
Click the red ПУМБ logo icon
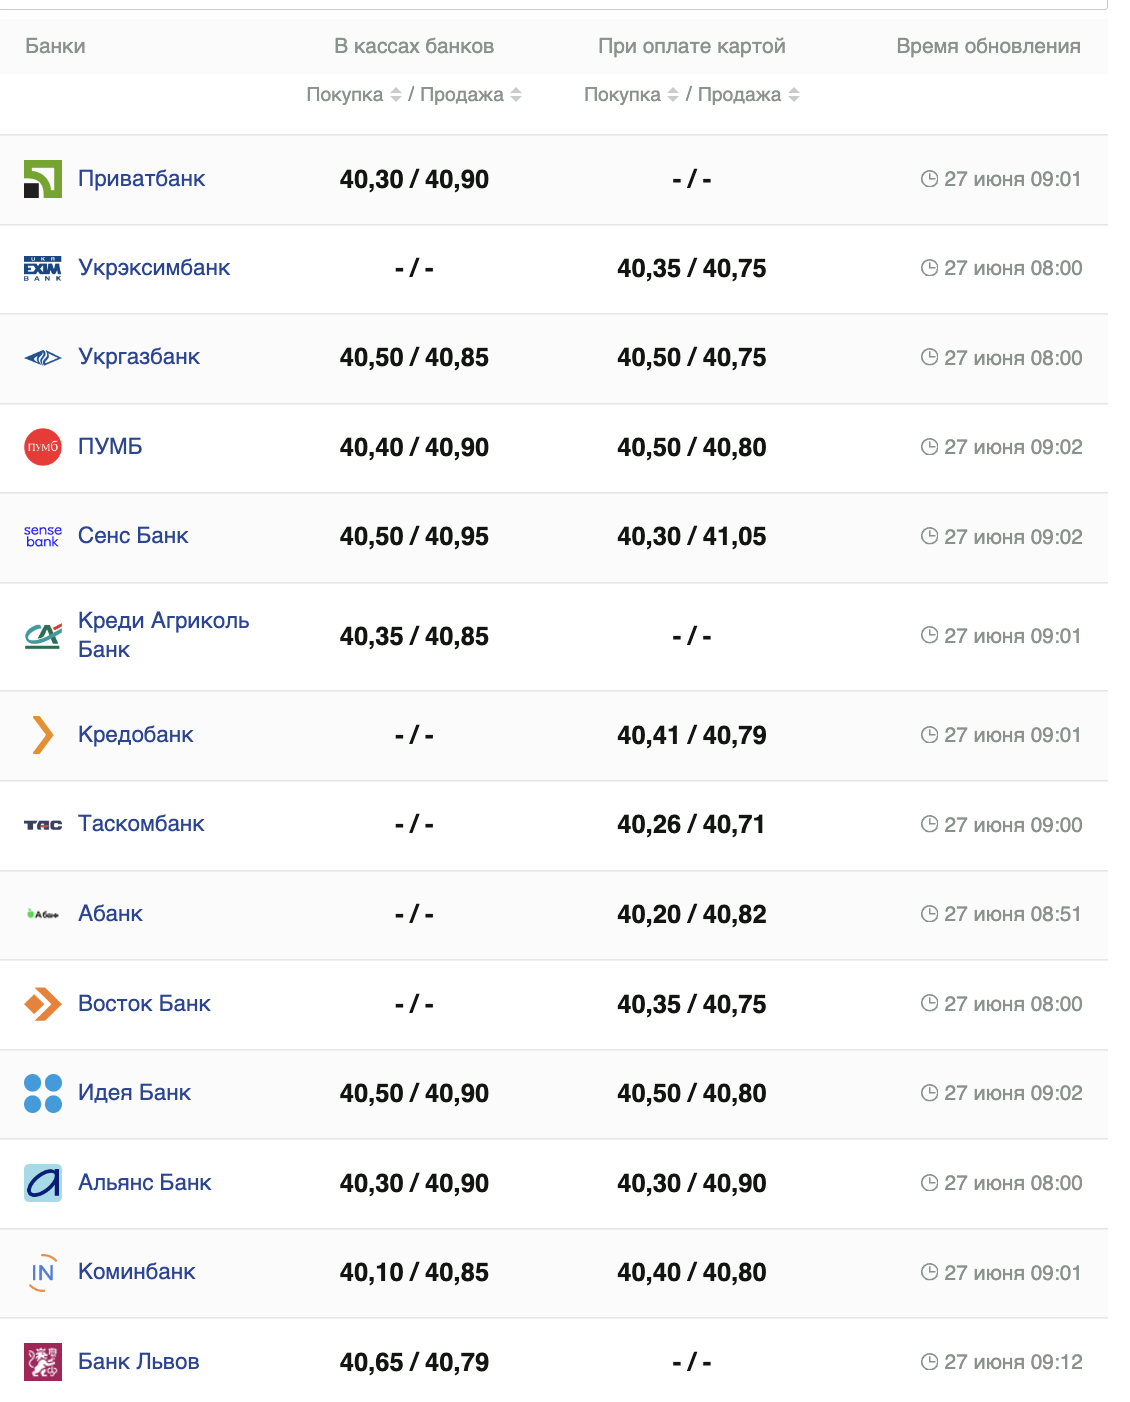(x=43, y=447)
